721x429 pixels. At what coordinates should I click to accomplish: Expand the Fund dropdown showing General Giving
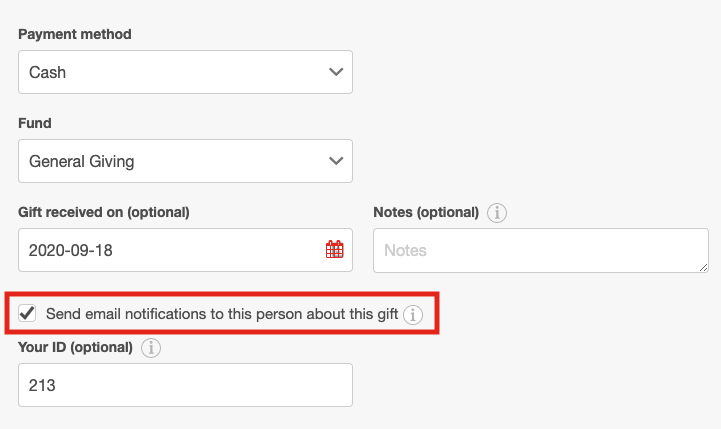pyautogui.click(x=185, y=161)
